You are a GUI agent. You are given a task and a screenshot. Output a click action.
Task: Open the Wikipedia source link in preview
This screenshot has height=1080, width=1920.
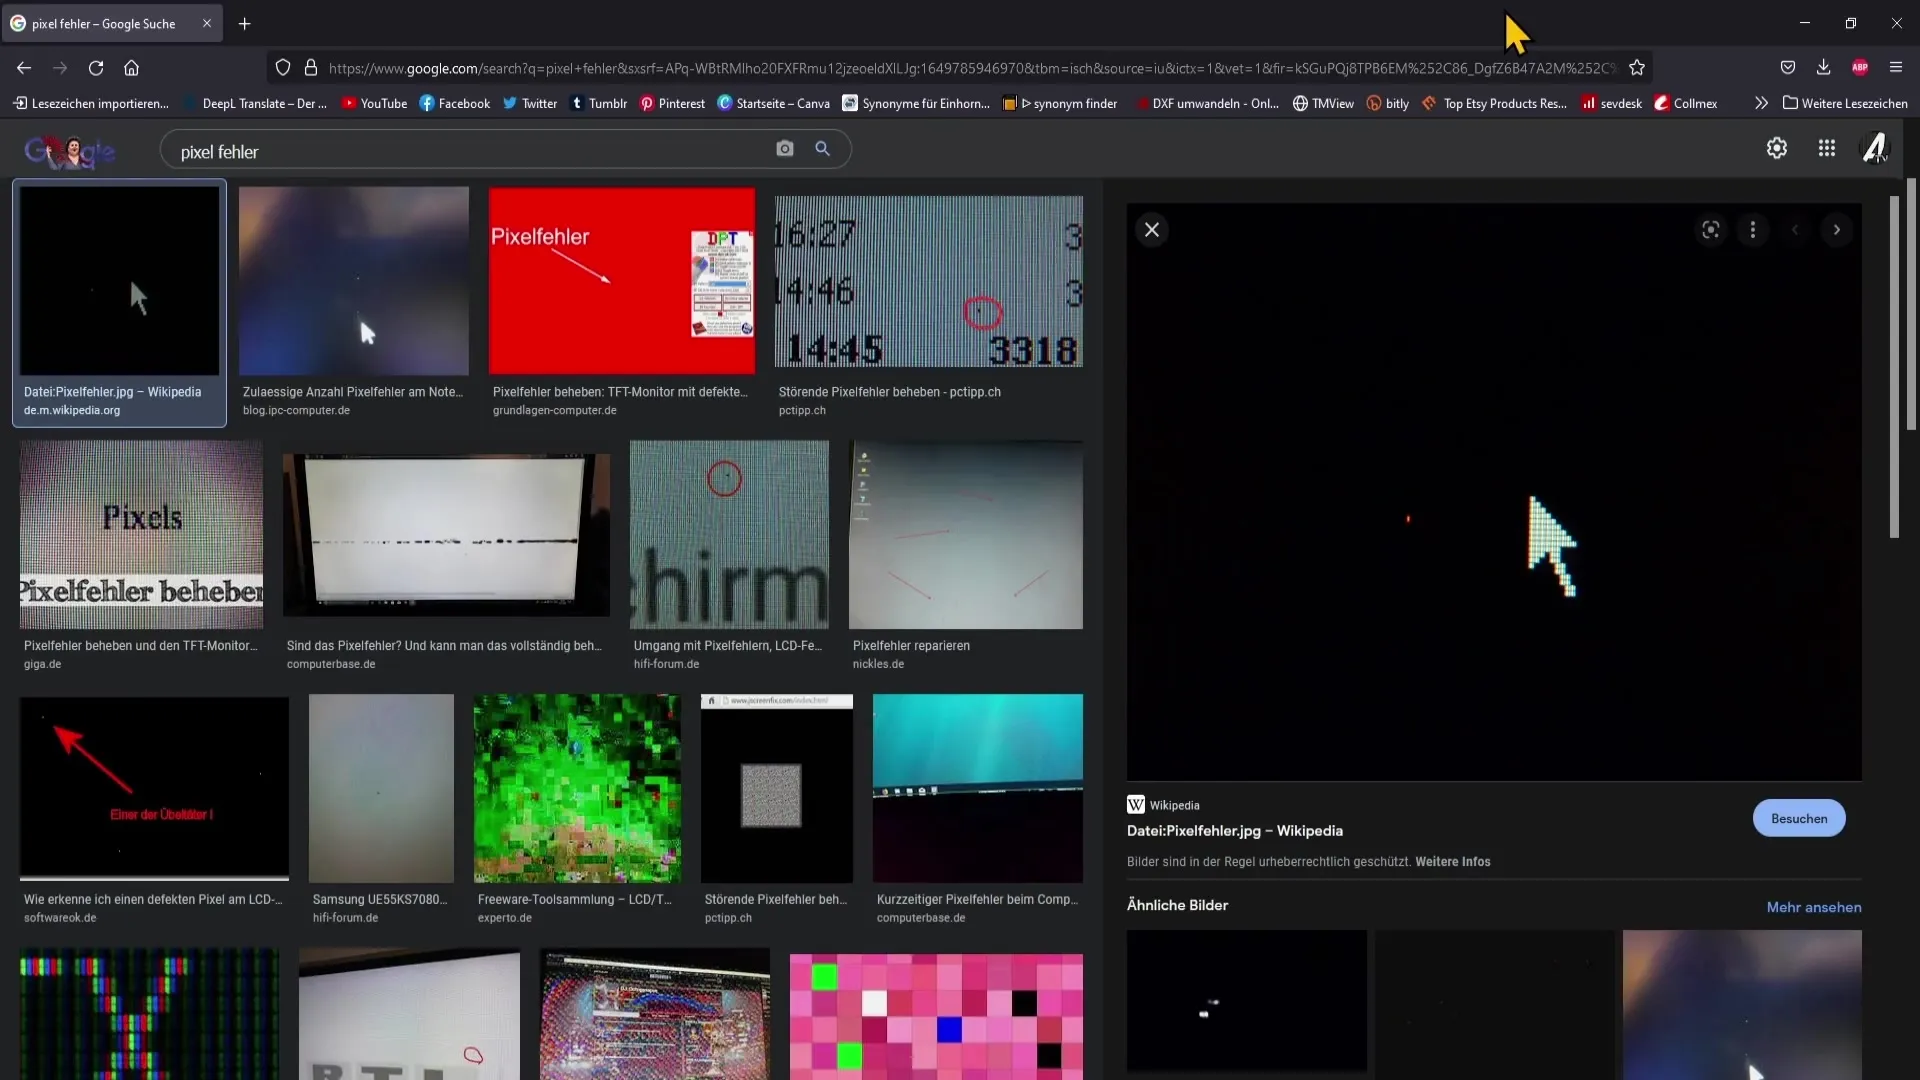point(1163,805)
